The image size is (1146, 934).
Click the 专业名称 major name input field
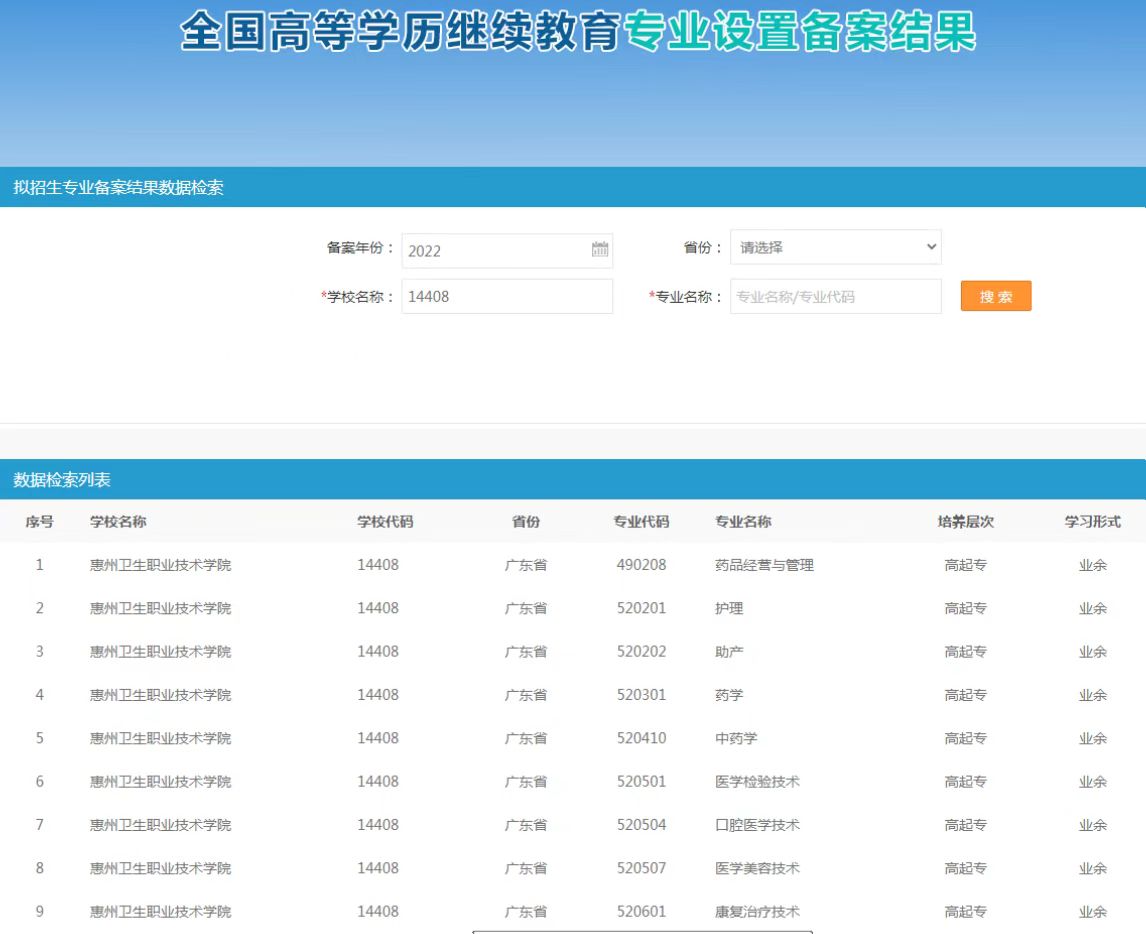(x=835, y=296)
